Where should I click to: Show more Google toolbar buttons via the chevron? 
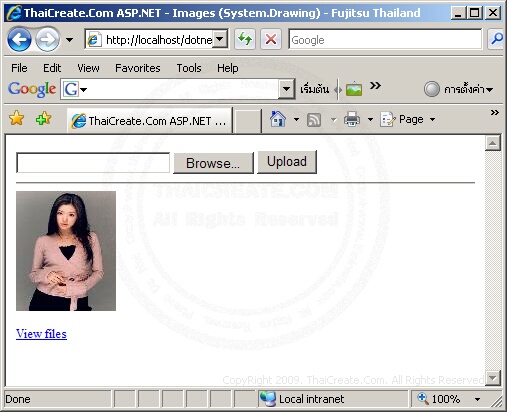pyautogui.click(x=375, y=86)
